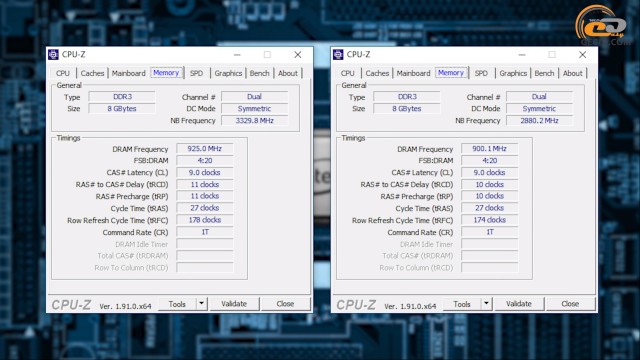640x360 pixels.
Task: Click Close button in right CPU-Z window
Action: [x=570, y=304]
